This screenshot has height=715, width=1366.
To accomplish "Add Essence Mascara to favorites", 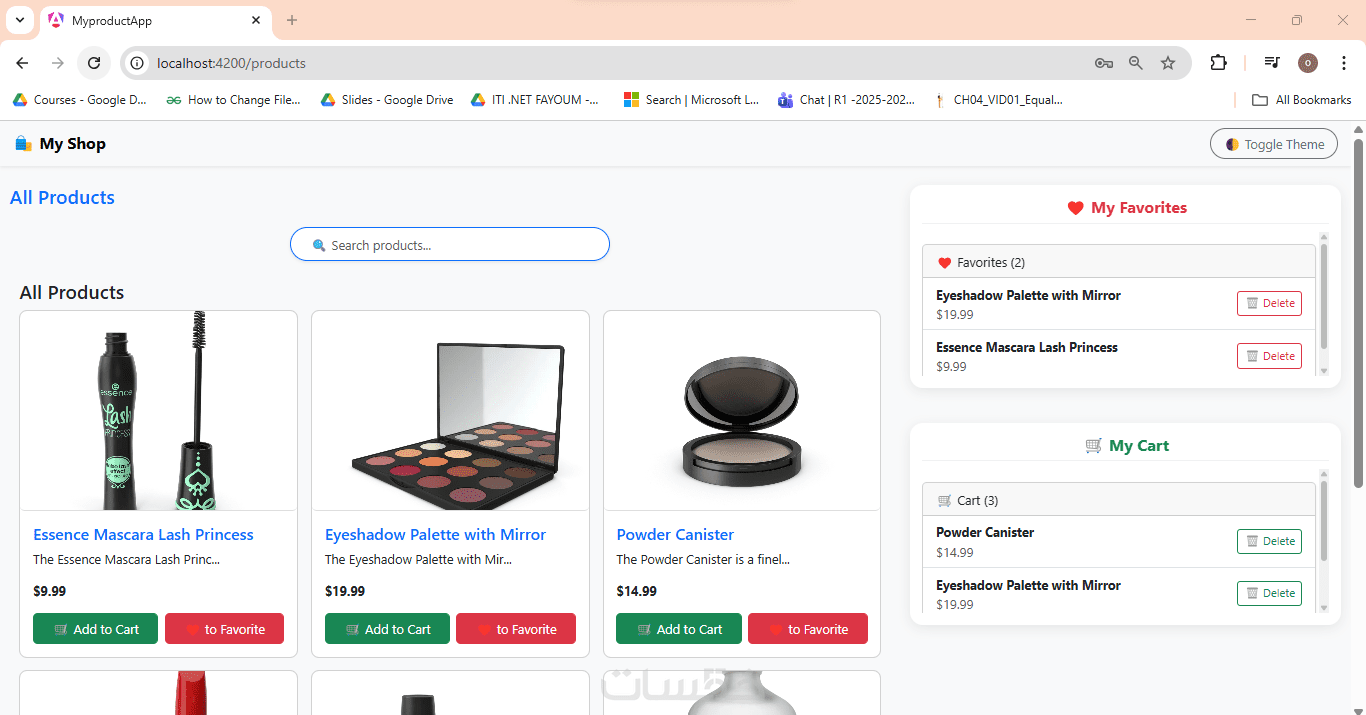I will coord(224,629).
